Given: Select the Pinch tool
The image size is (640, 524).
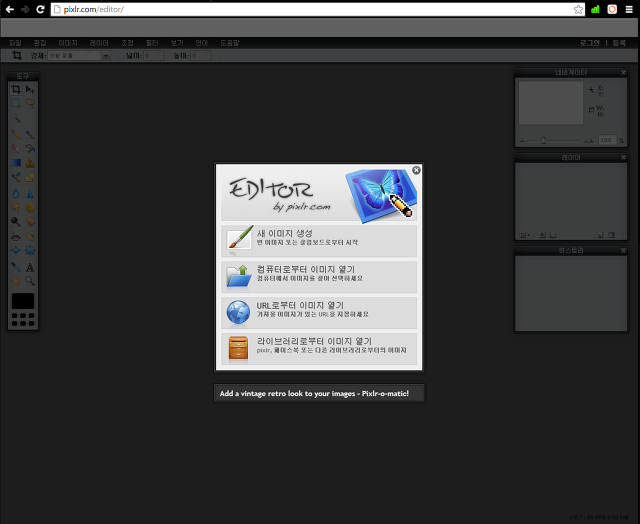Looking at the screenshot, I should (x=30, y=251).
